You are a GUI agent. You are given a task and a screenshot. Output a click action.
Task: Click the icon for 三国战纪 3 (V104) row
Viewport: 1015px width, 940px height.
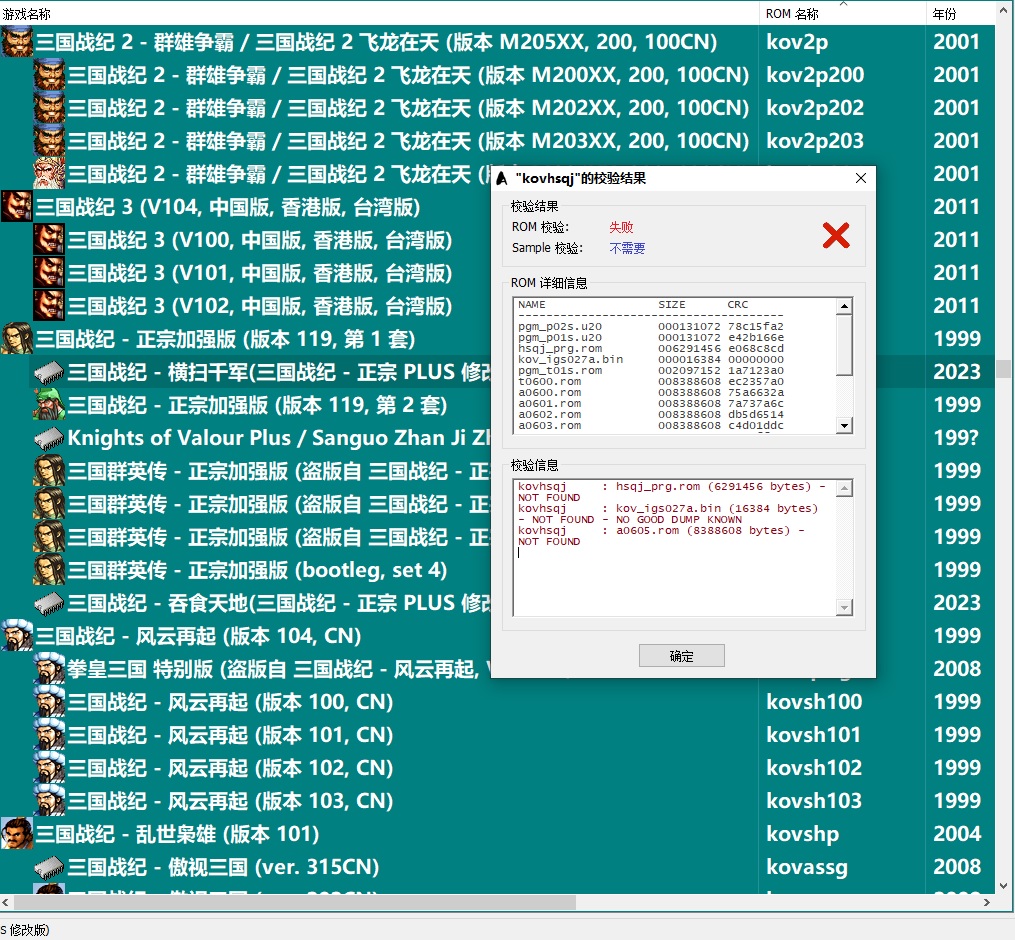tap(17, 207)
